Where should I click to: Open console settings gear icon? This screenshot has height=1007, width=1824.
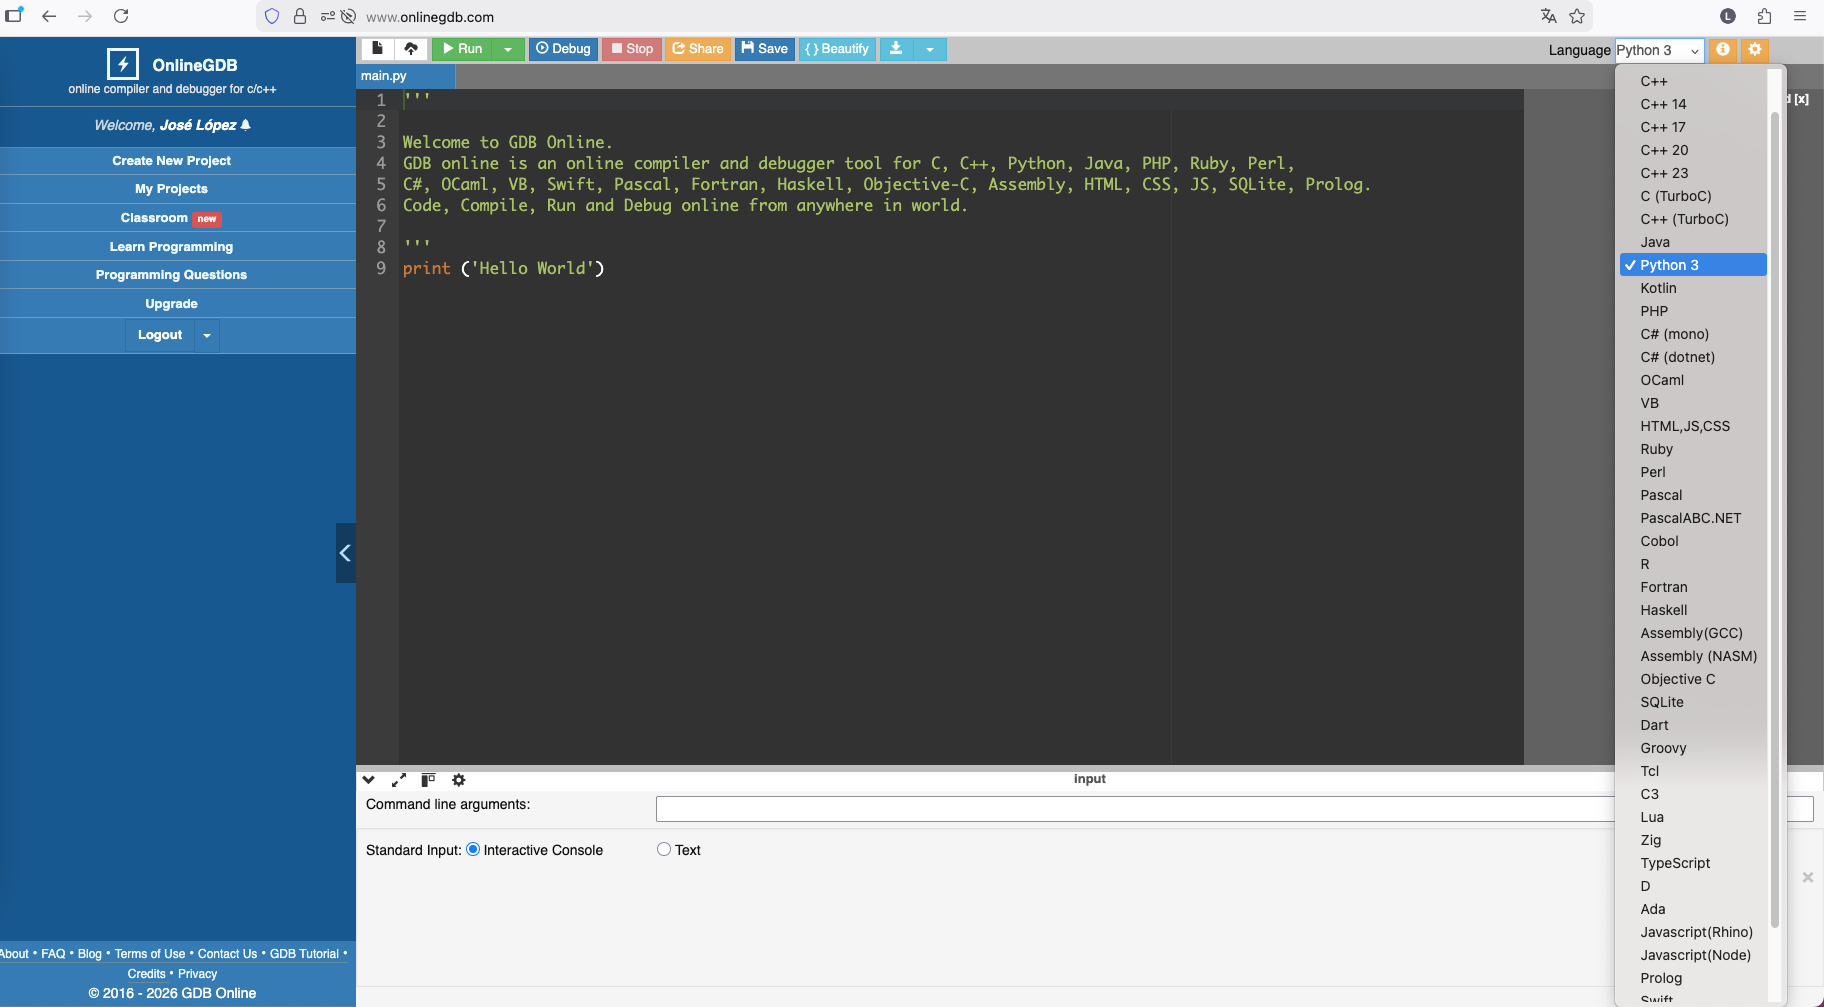click(459, 780)
